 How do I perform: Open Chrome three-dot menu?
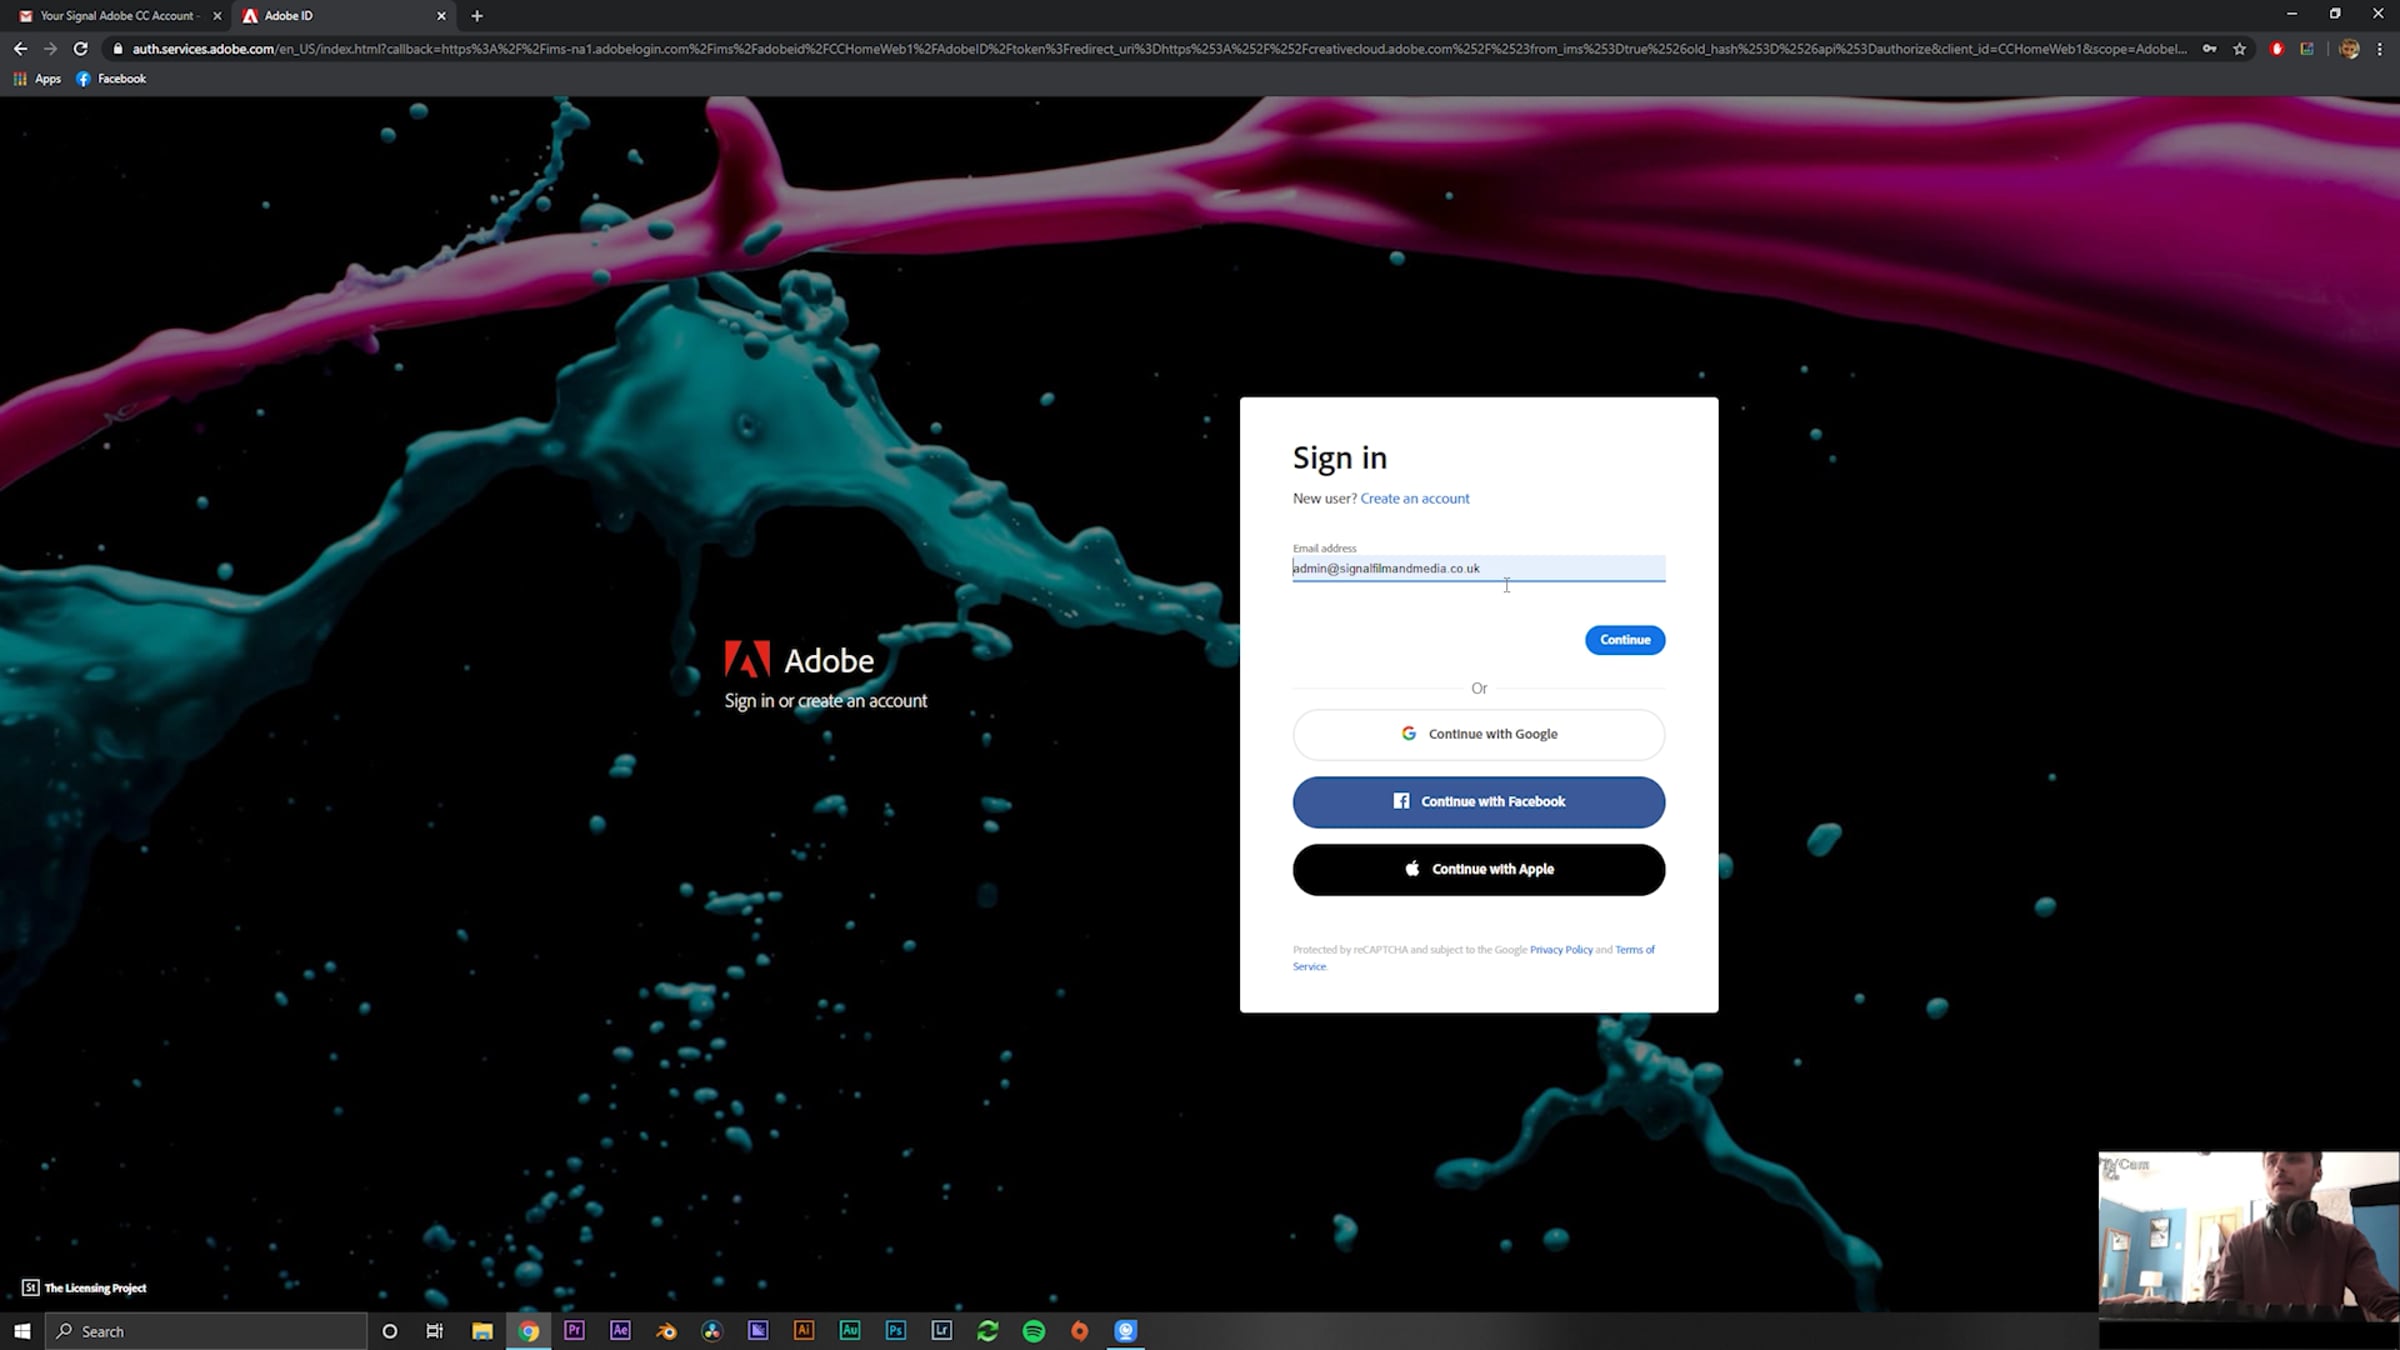[2380, 48]
